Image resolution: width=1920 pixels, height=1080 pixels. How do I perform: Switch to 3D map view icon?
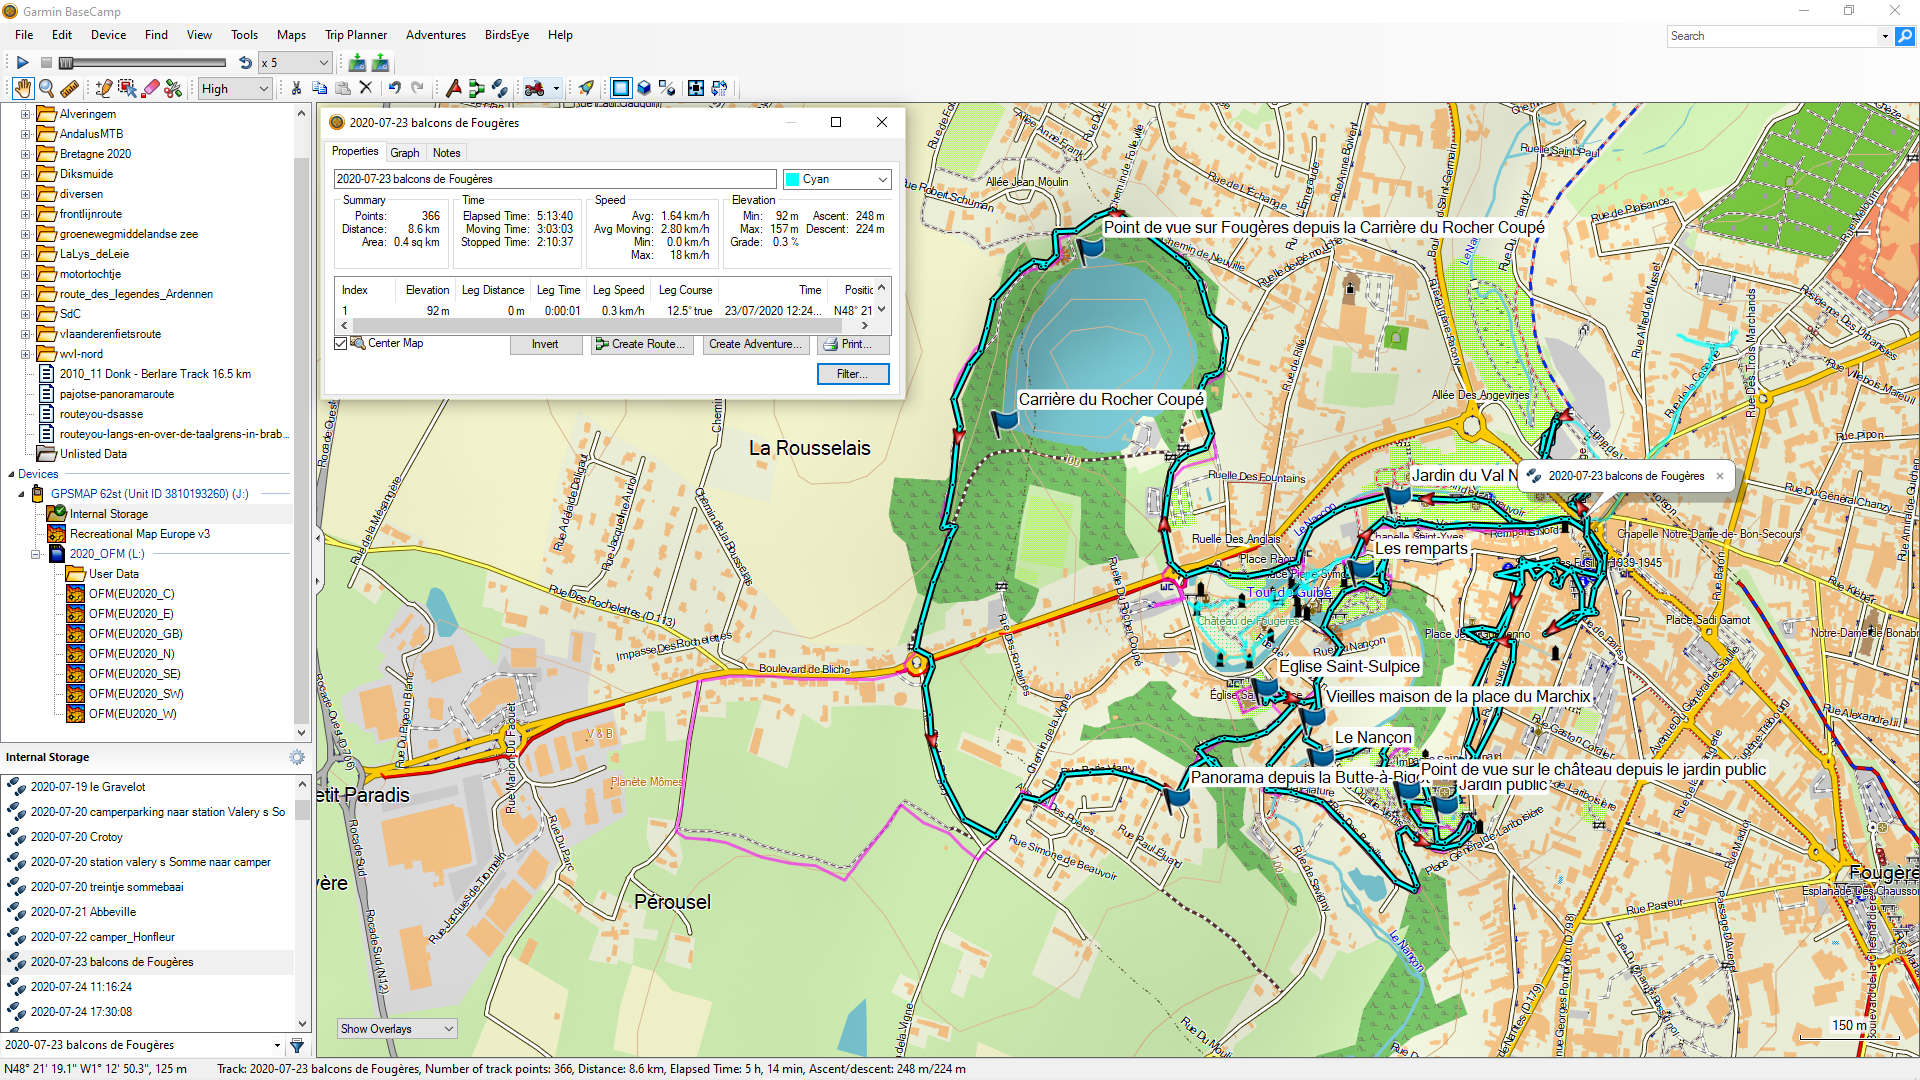[x=644, y=88]
